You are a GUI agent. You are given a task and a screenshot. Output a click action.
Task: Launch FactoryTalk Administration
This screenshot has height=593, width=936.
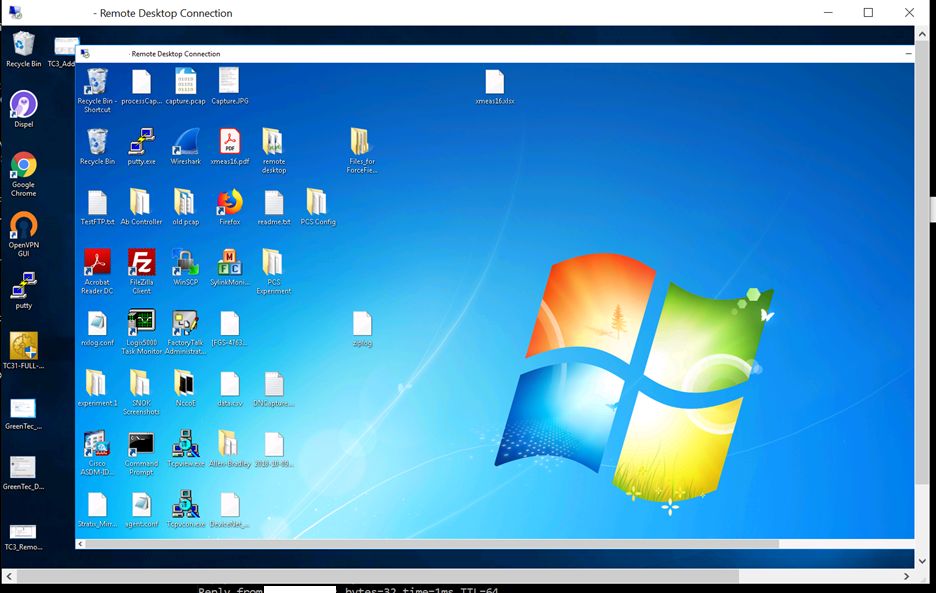pos(185,331)
